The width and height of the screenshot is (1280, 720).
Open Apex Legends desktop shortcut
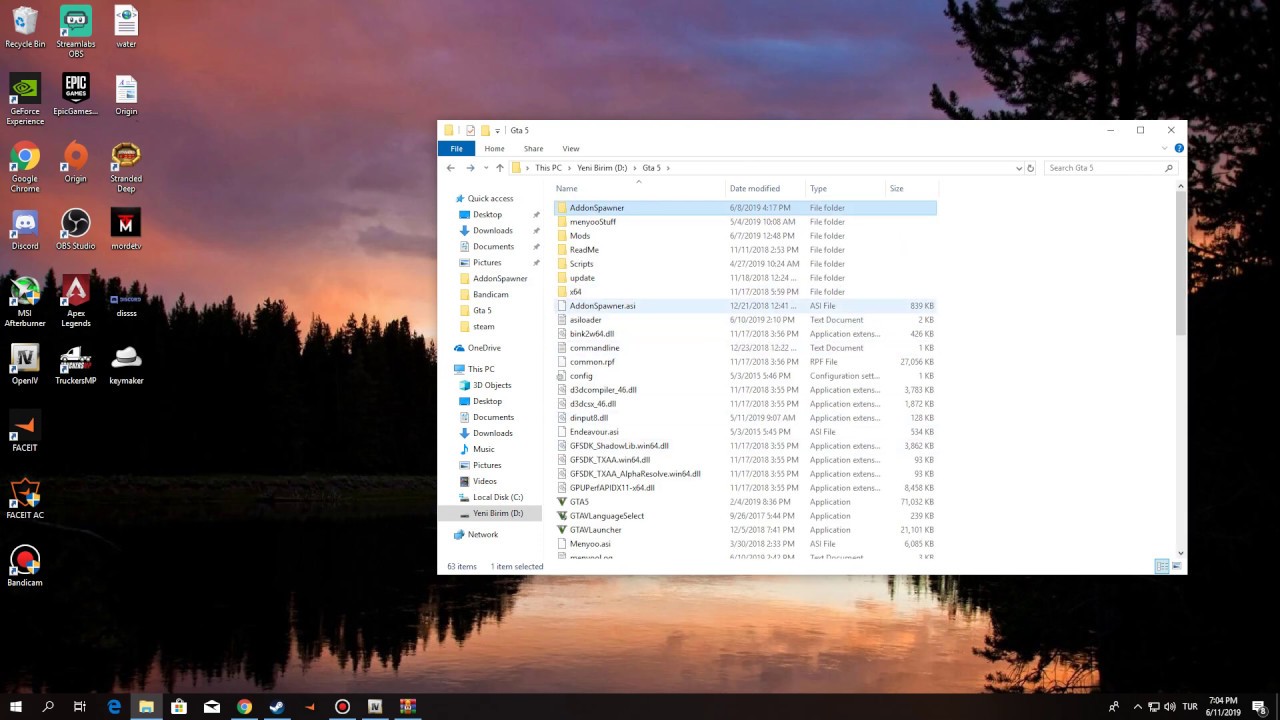click(x=75, y=301)
